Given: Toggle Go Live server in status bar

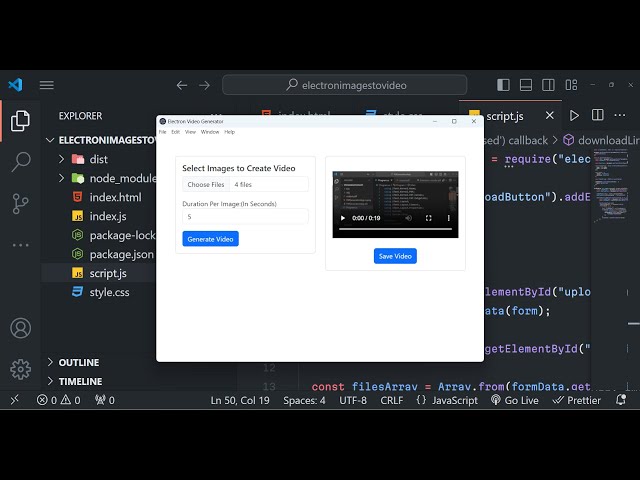Looking at the screenshot, I should pos(514,400).
